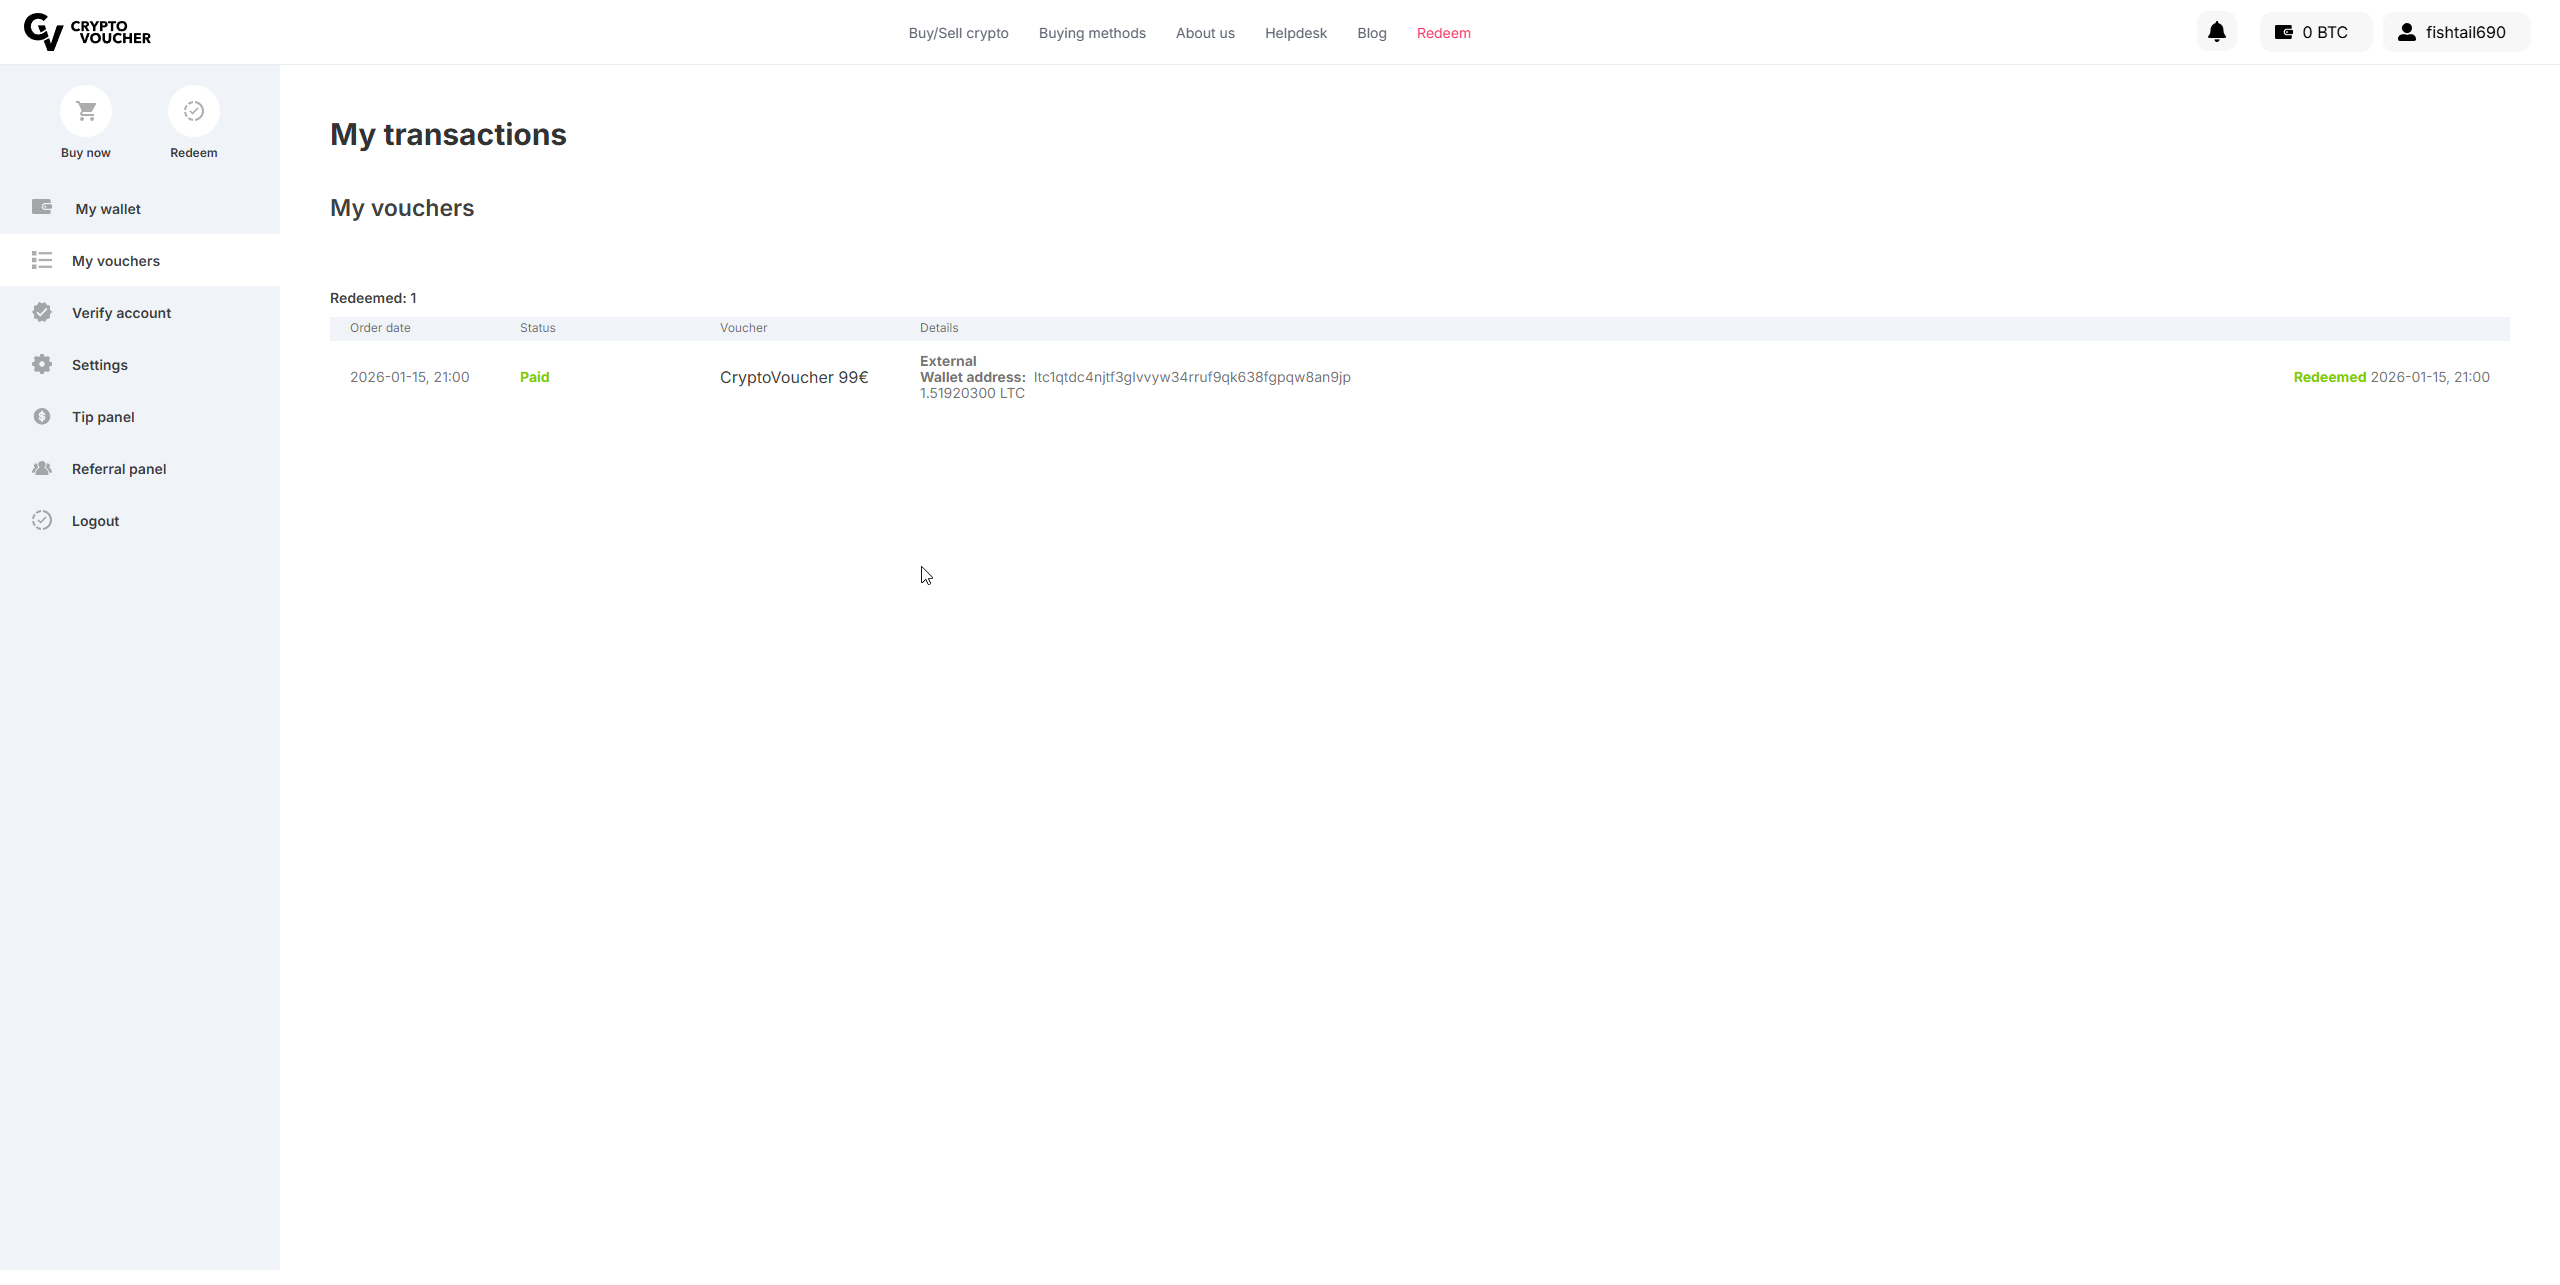2560x1285 pixels.
Task: Click the LTC wallet address text
Action: point(1191,377)
